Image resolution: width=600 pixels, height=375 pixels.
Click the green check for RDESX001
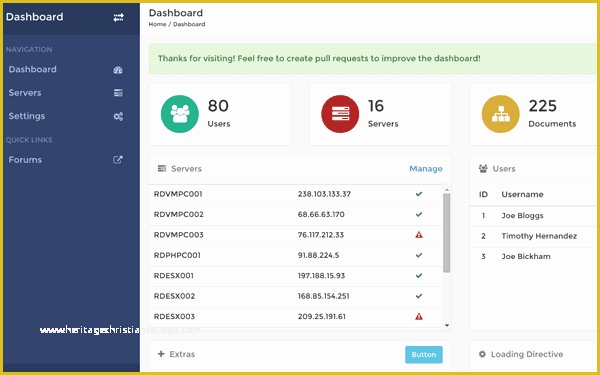419,276
